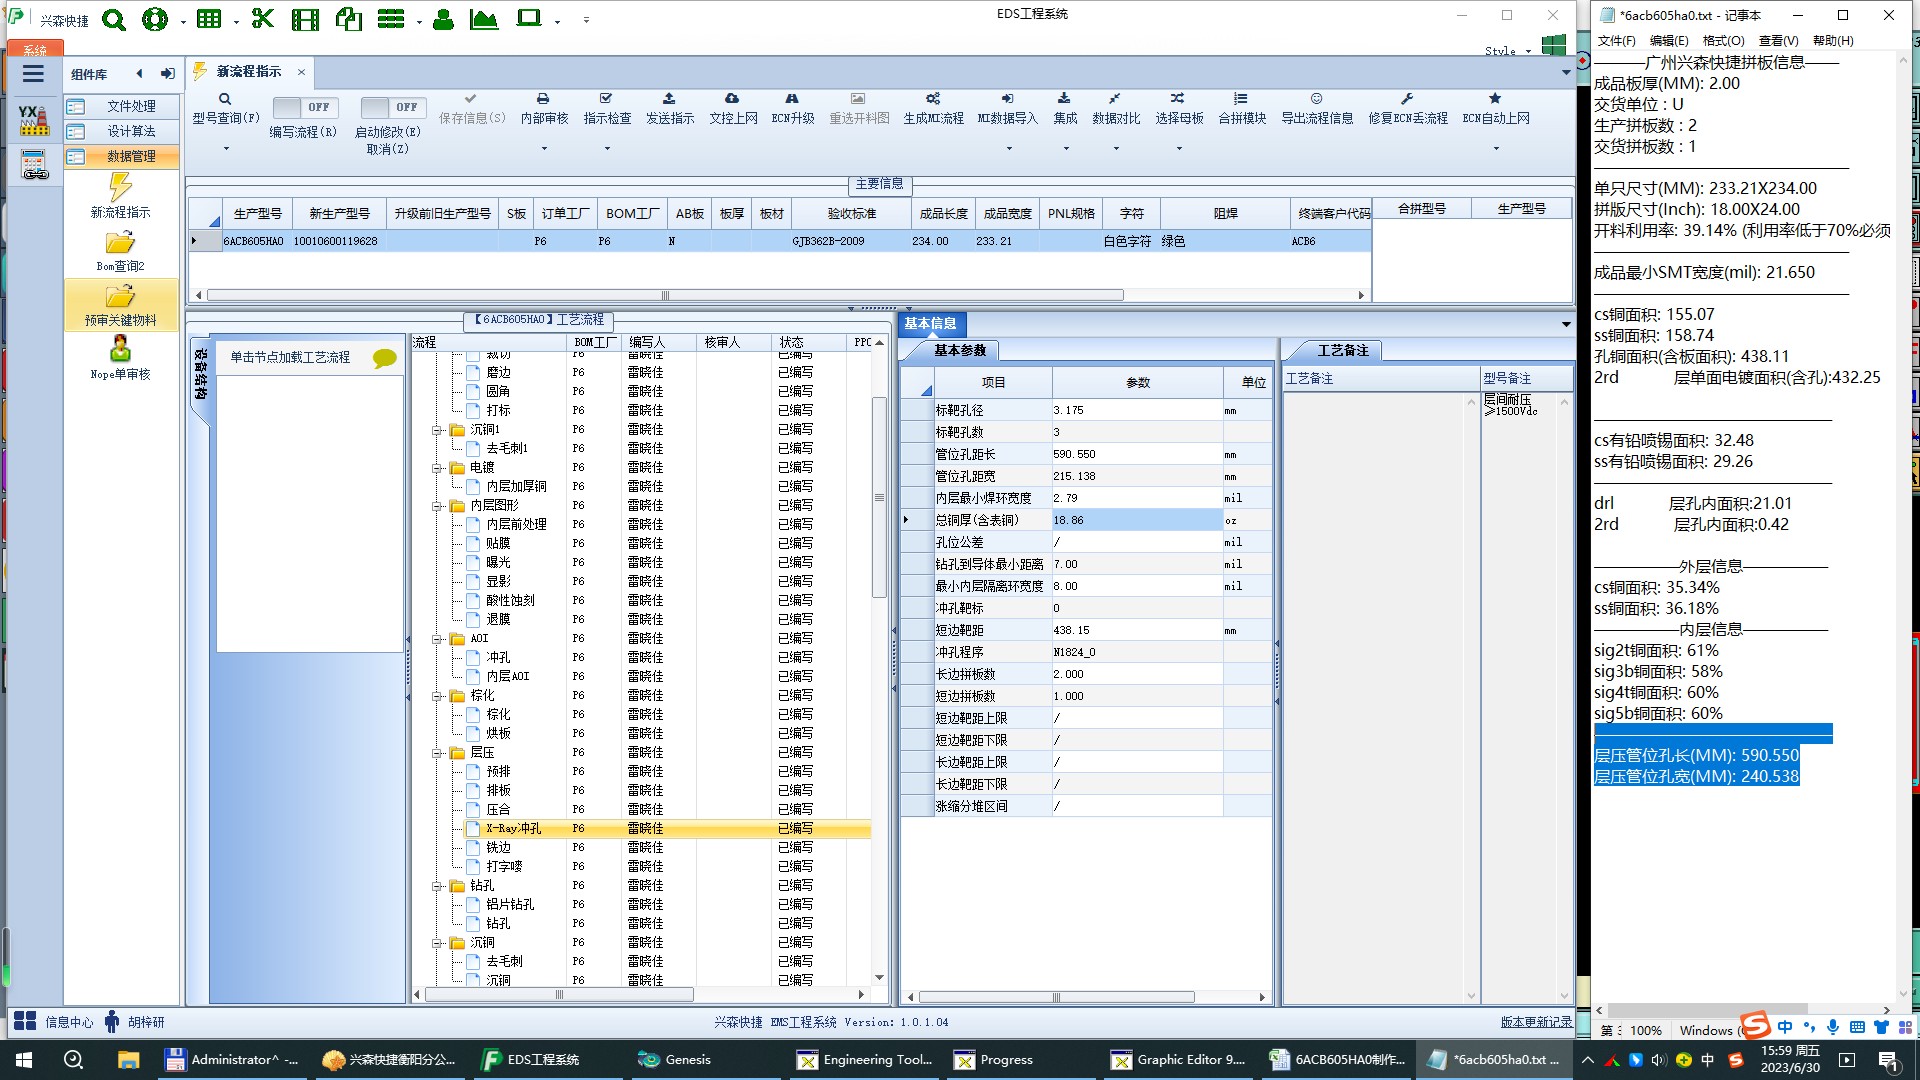
Task: Click the 修复ECN丢流程 wrench icon
Action: click(x=1407, y=99)
